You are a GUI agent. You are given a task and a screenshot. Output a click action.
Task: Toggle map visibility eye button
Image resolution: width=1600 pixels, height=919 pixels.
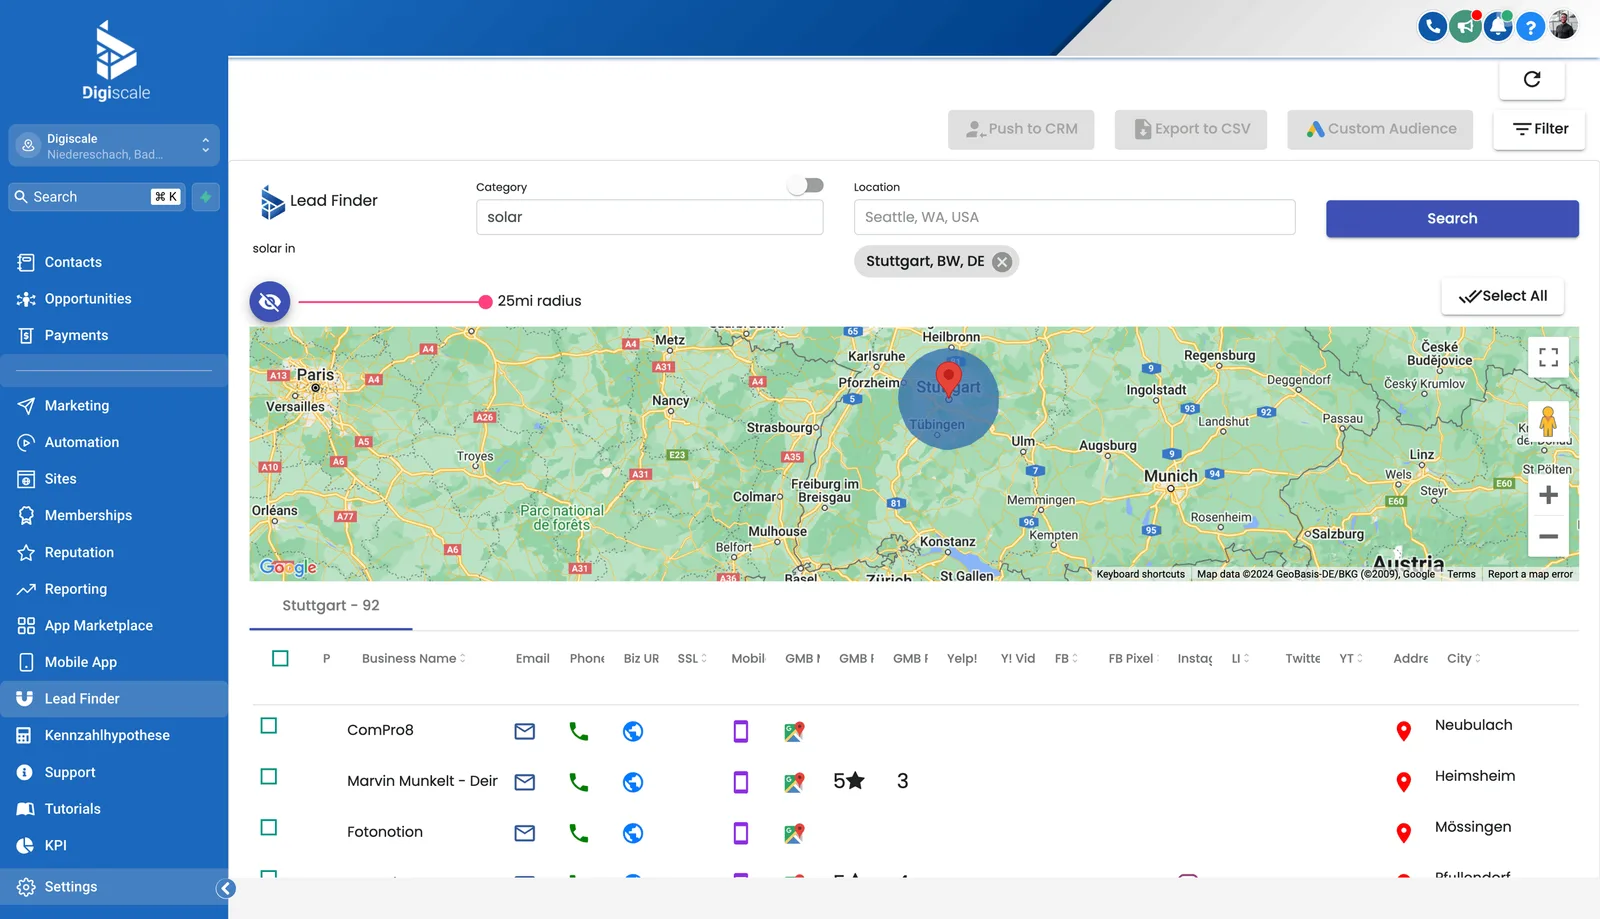pos(270,301)
